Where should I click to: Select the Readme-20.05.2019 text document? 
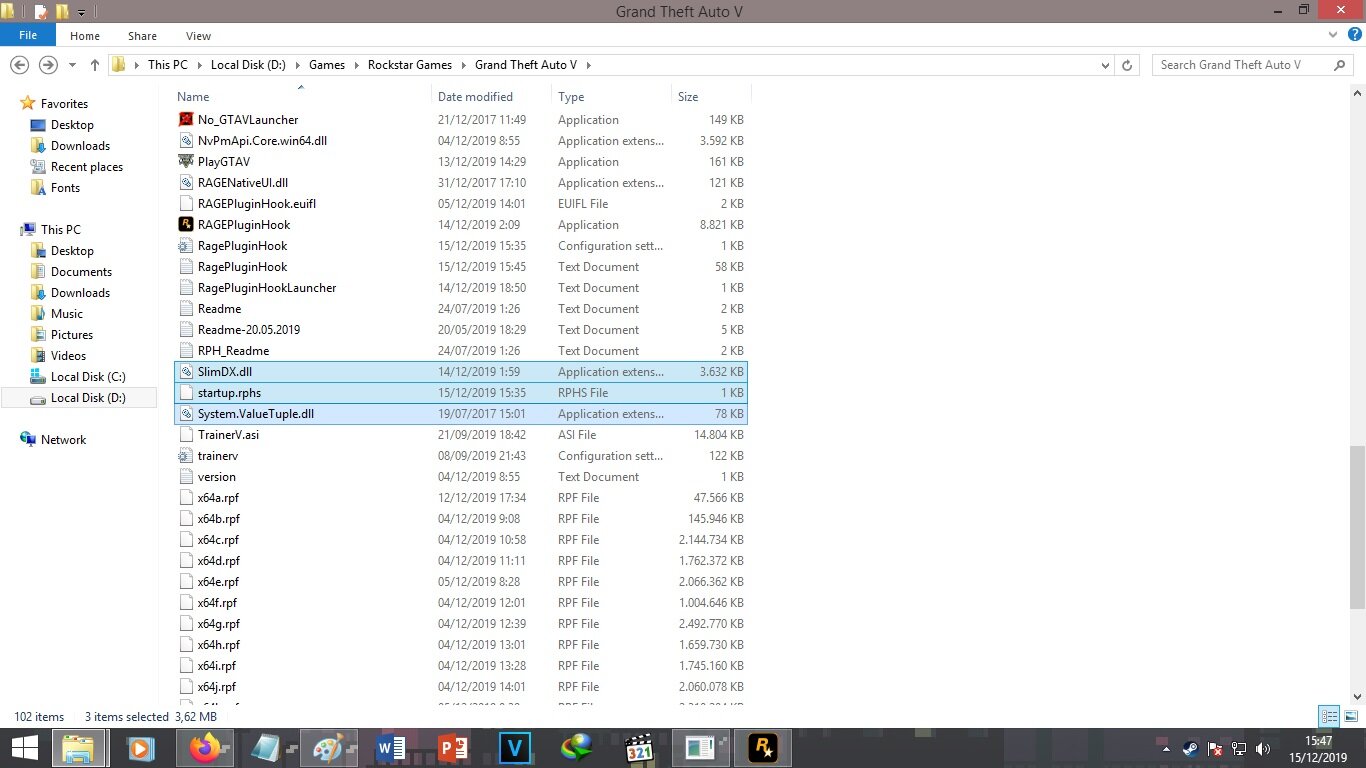click(x=461, y=330)
